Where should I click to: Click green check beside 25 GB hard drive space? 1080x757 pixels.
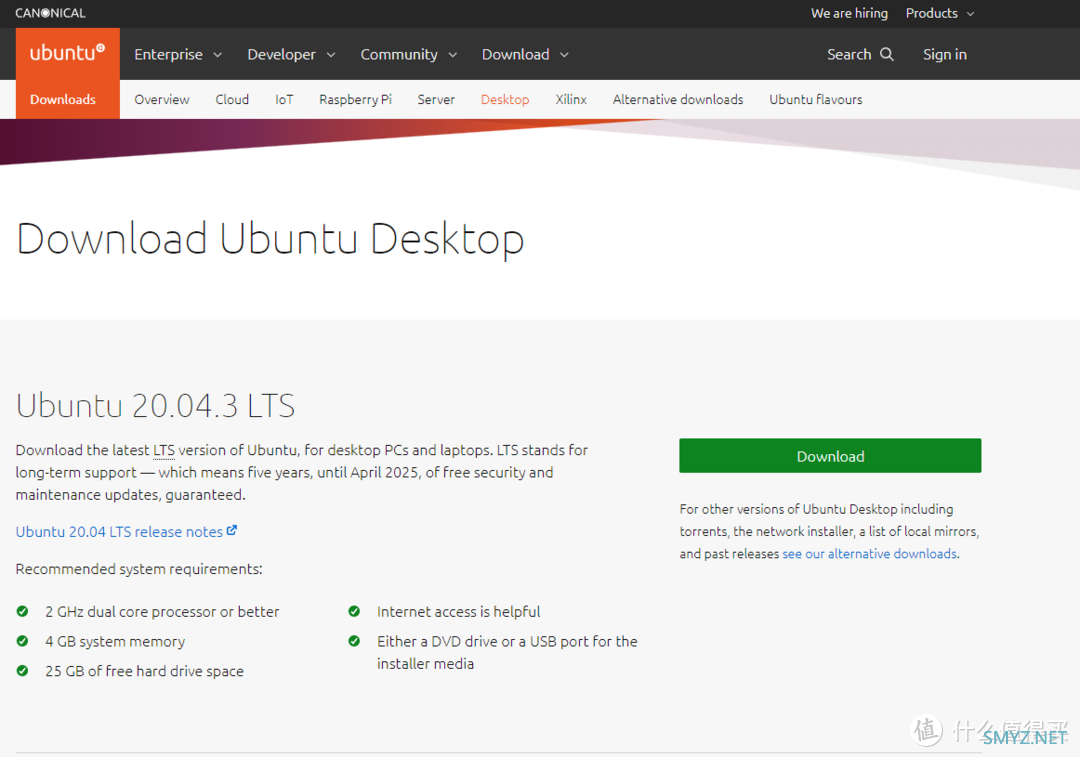click(23, 670)
